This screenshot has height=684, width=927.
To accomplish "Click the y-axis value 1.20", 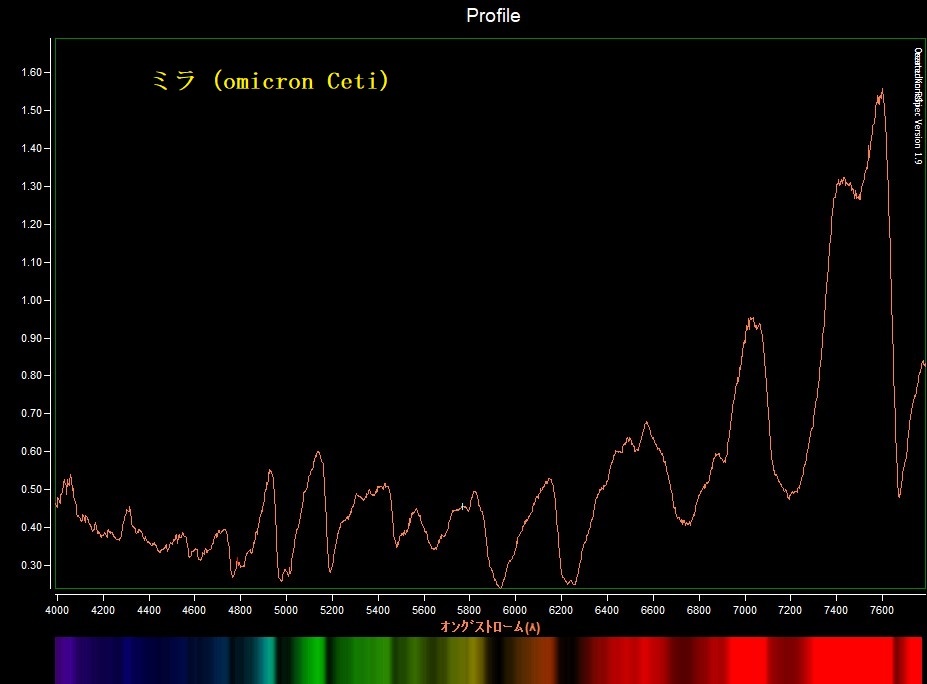I will click(31, 225).
